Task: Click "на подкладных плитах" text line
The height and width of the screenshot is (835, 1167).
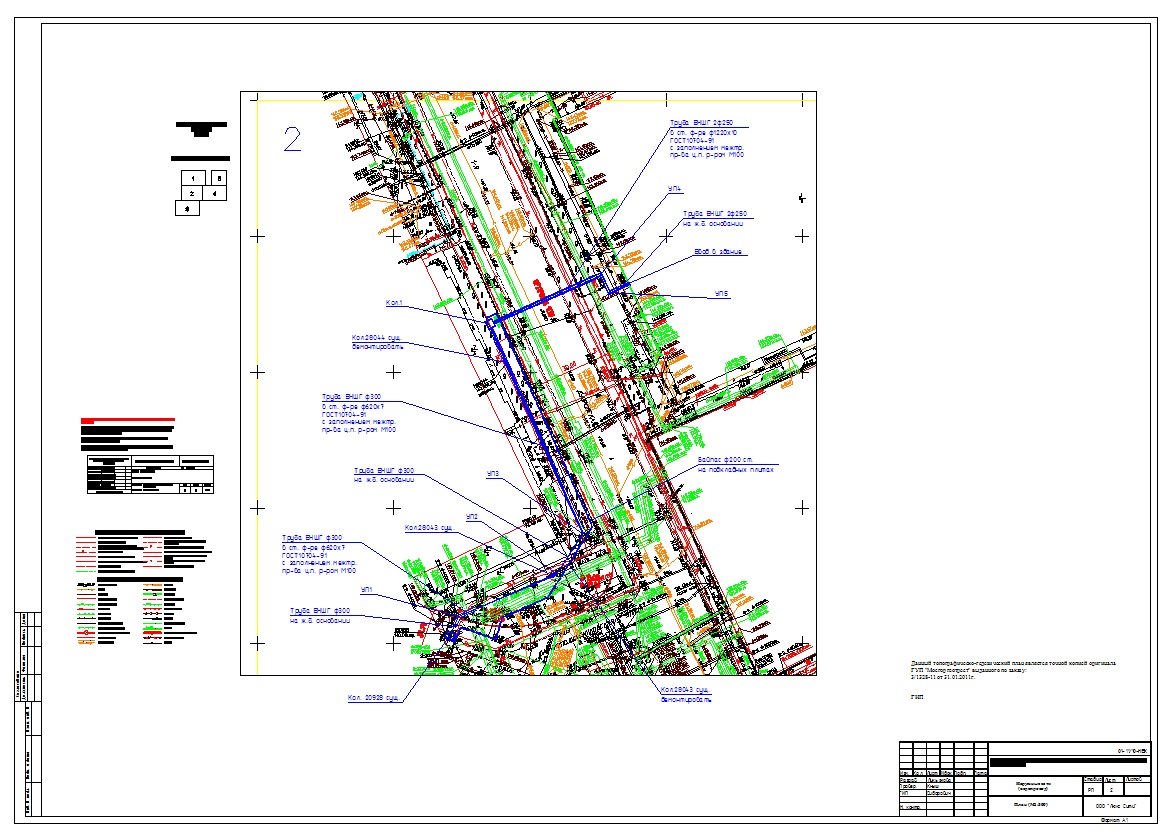Action: tap(735, 470)
